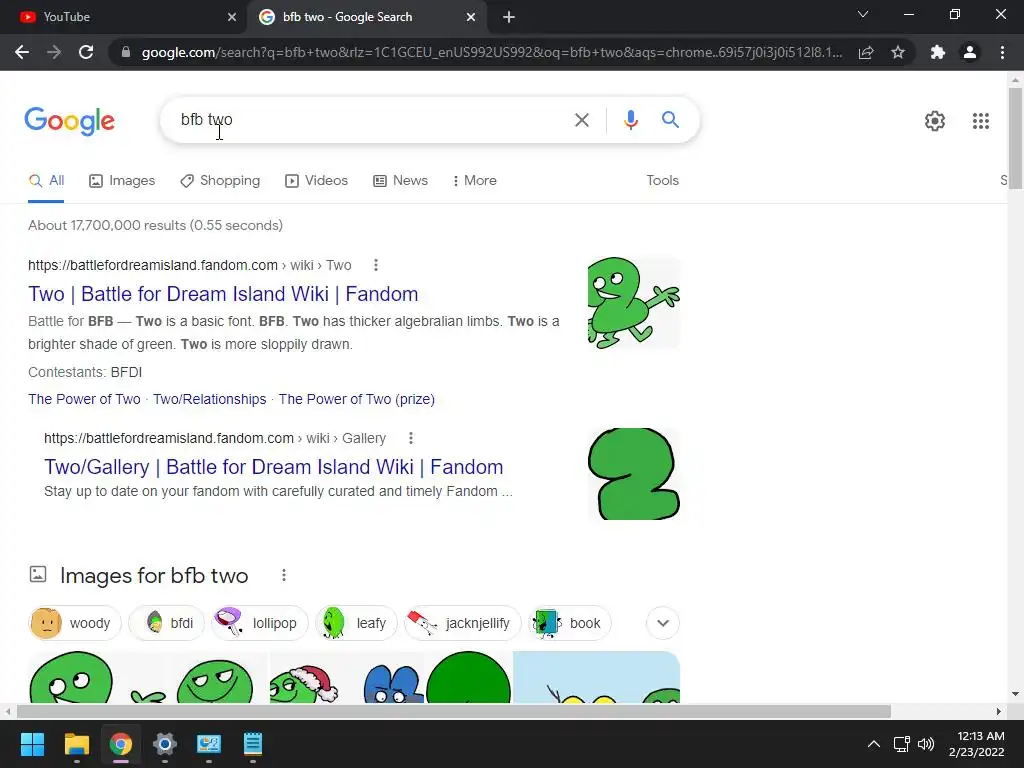Open Google quick settings gear

(935, 121)
